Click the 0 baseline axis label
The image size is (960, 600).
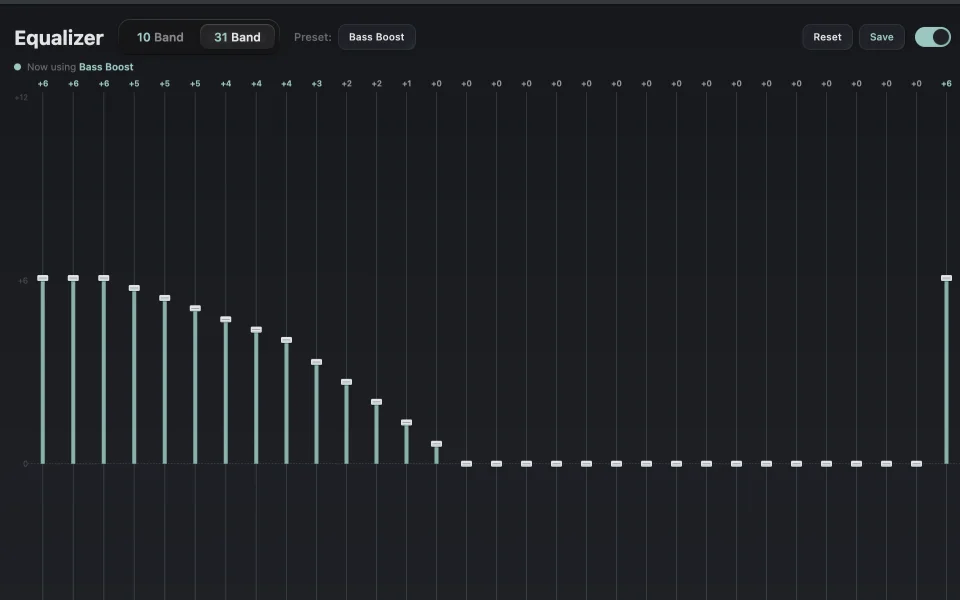pos(26,463)
